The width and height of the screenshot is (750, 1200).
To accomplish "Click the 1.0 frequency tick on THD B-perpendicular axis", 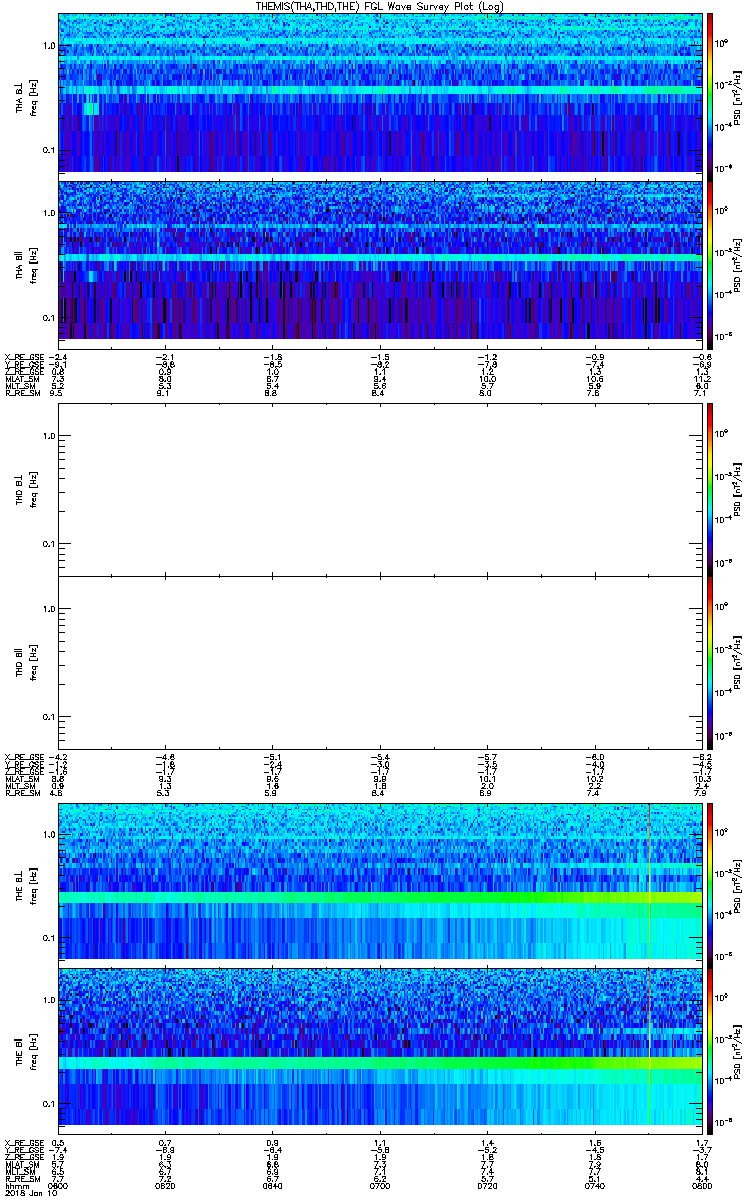I will (48, 436).
